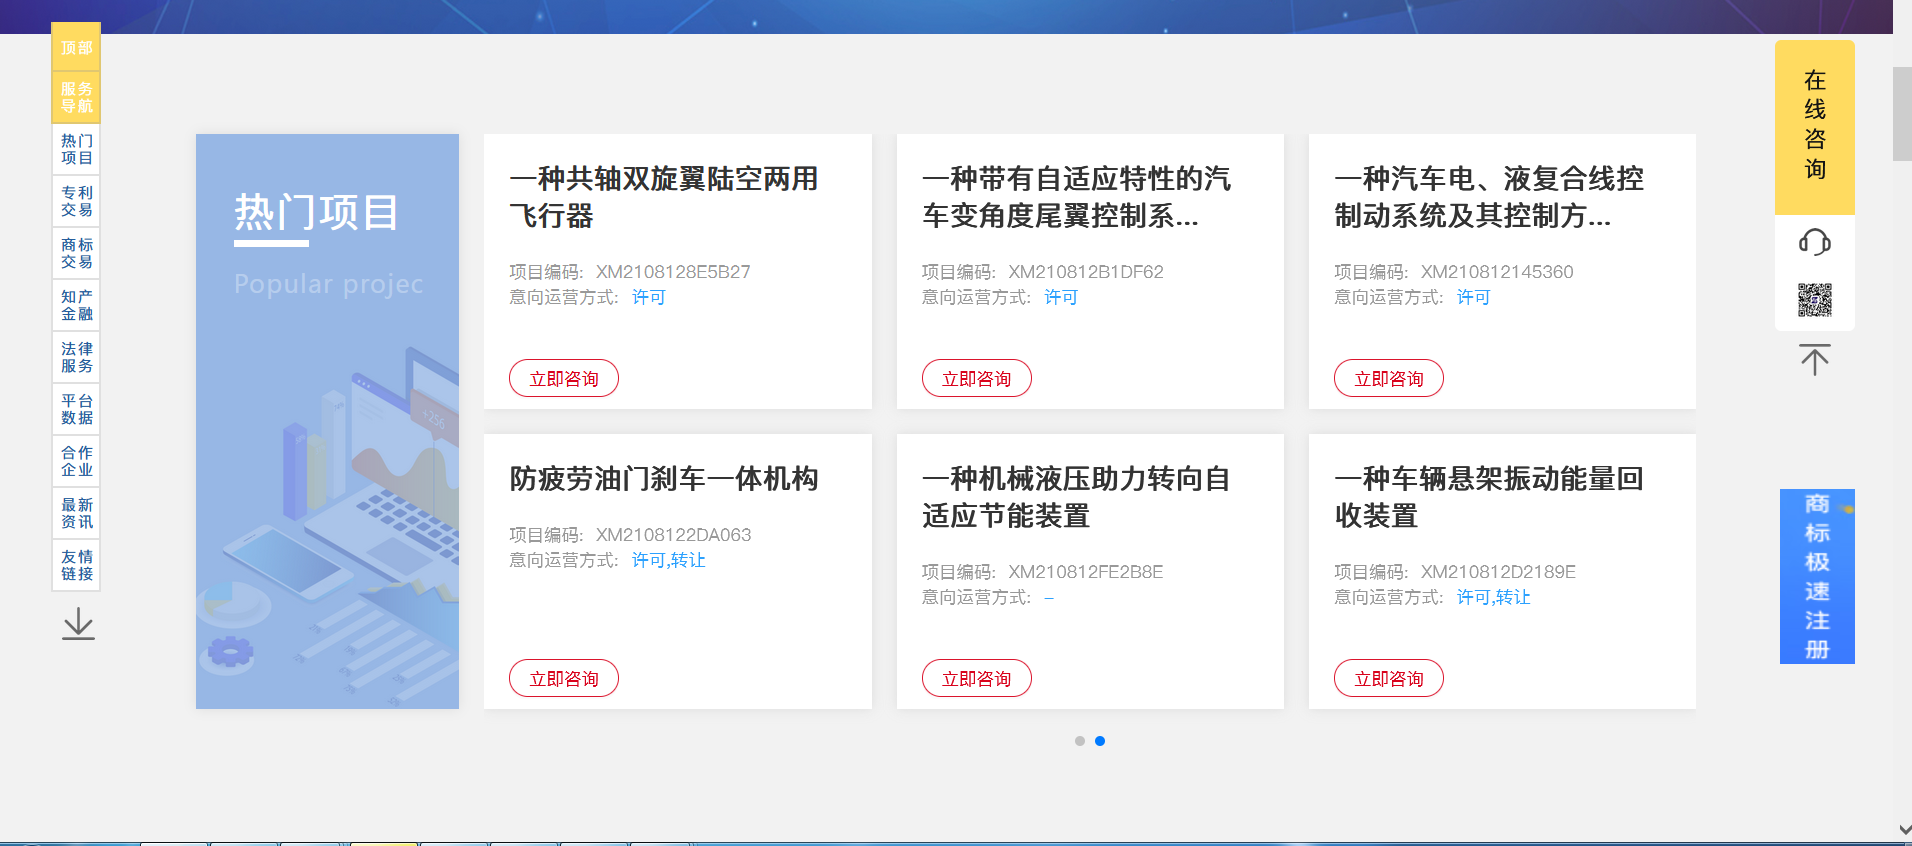
Task: Click the page vertical scrollbar thumb
Action: [1902, 113]
